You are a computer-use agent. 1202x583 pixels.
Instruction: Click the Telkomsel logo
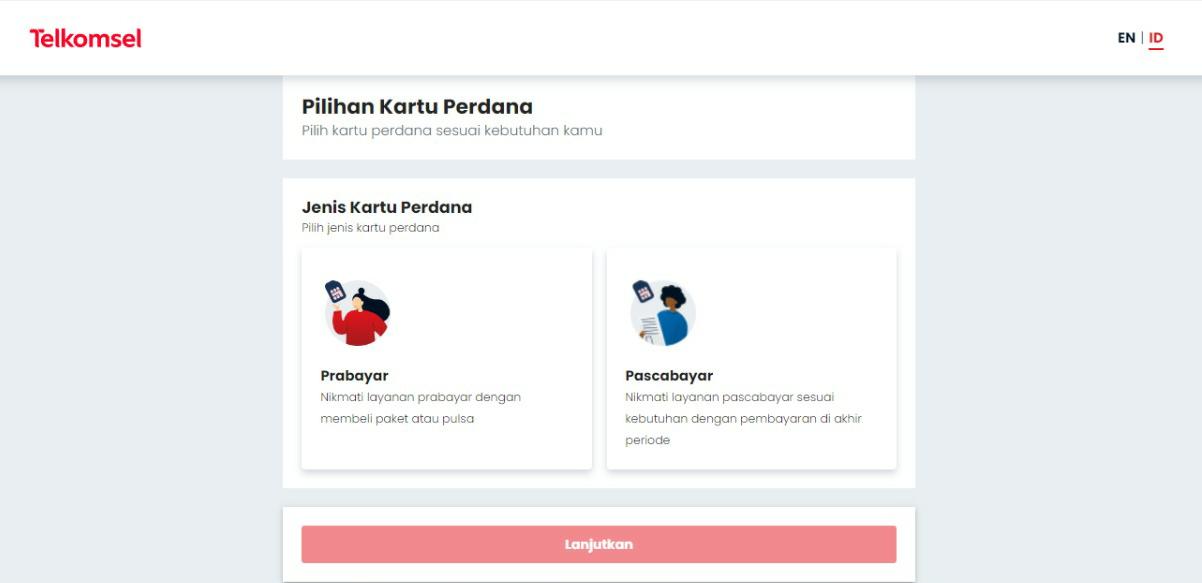point(85,38)
